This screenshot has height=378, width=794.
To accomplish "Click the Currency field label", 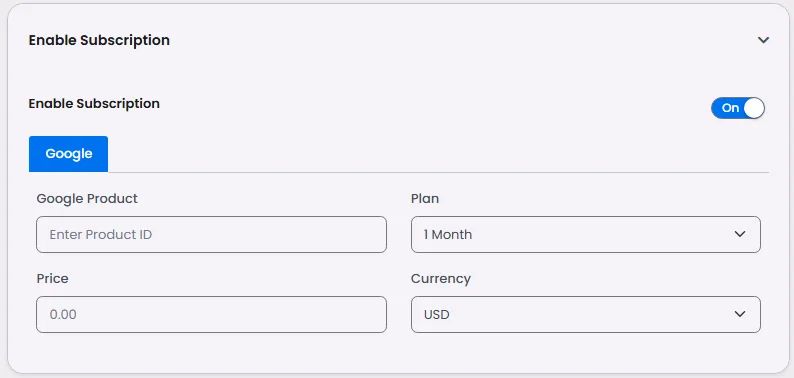I will click(x=441, y=279).
